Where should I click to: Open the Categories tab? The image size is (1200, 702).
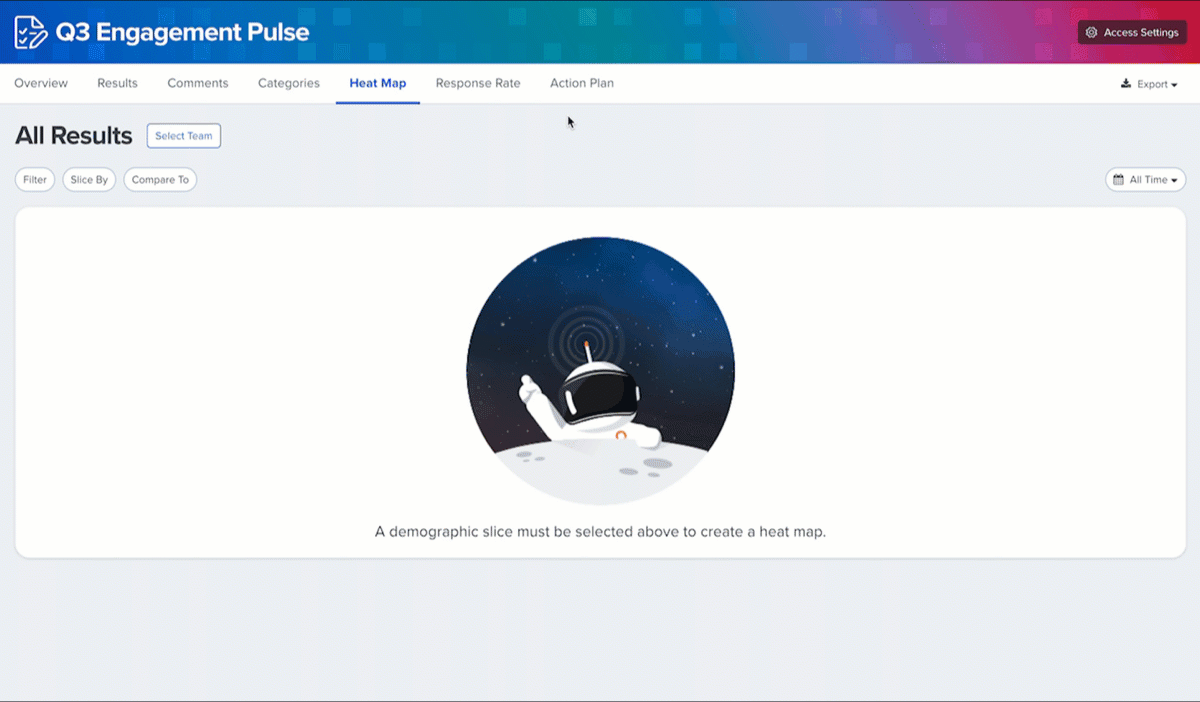coord(289,83)
